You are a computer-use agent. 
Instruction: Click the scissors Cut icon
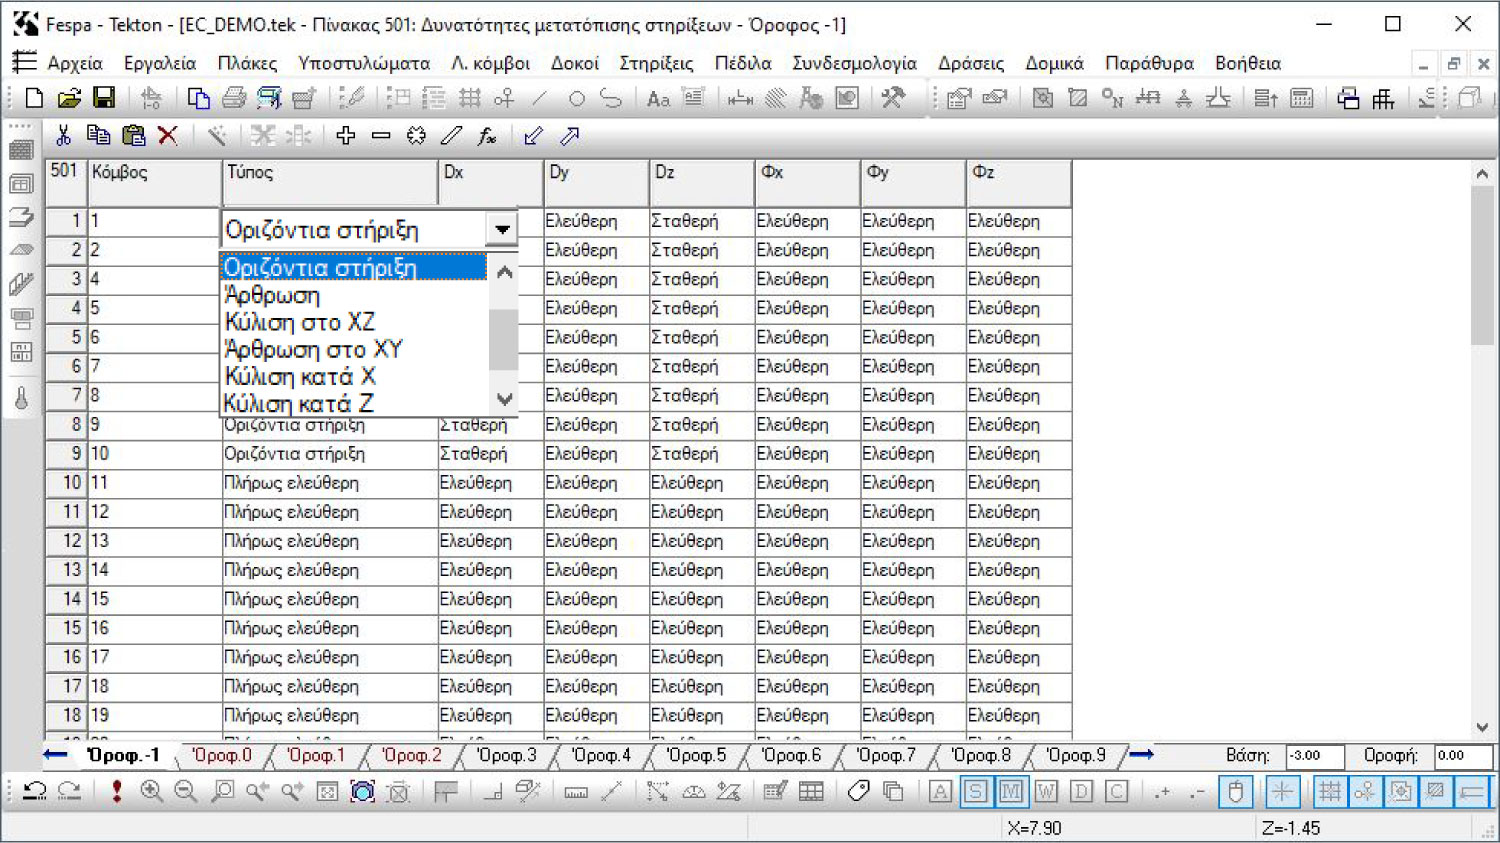[63, 136]
